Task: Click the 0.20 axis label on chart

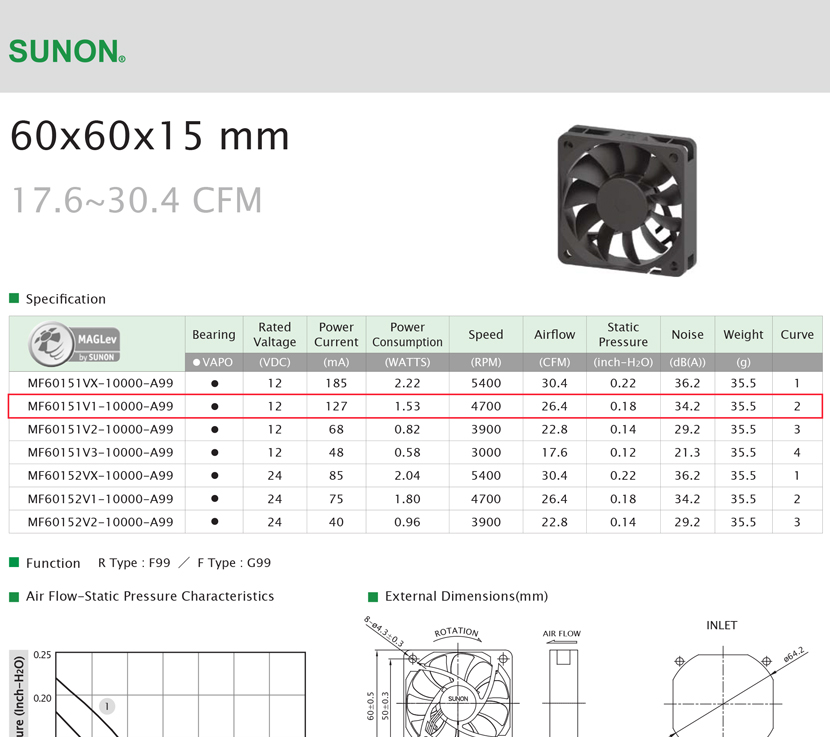Action: [42, 698]
